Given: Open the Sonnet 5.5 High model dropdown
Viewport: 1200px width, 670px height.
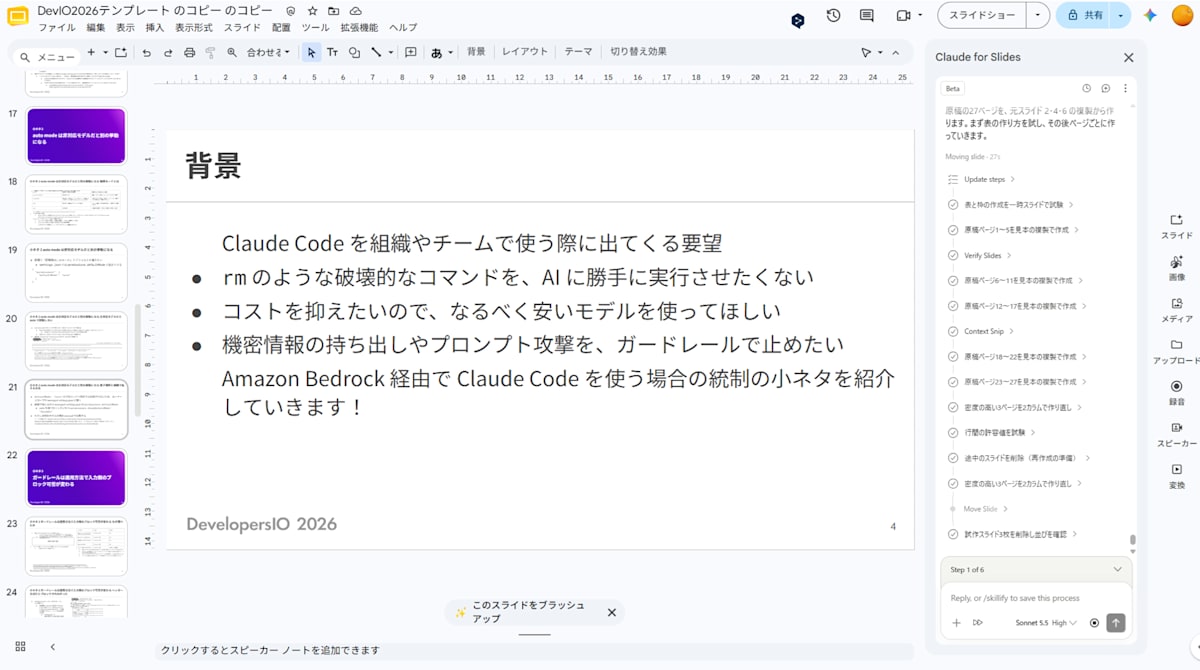Looking at the screenshot, I should [1046, 622].
